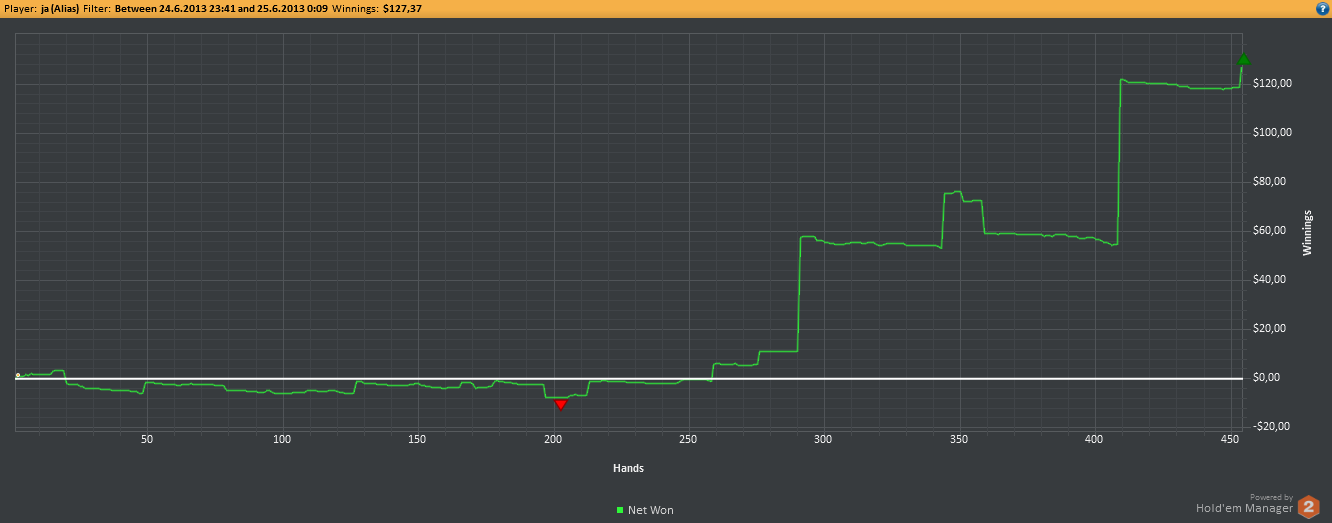Click the green Net Won legend swatch
Viewport: 1332px width, 523px height.
click(620, 510)
